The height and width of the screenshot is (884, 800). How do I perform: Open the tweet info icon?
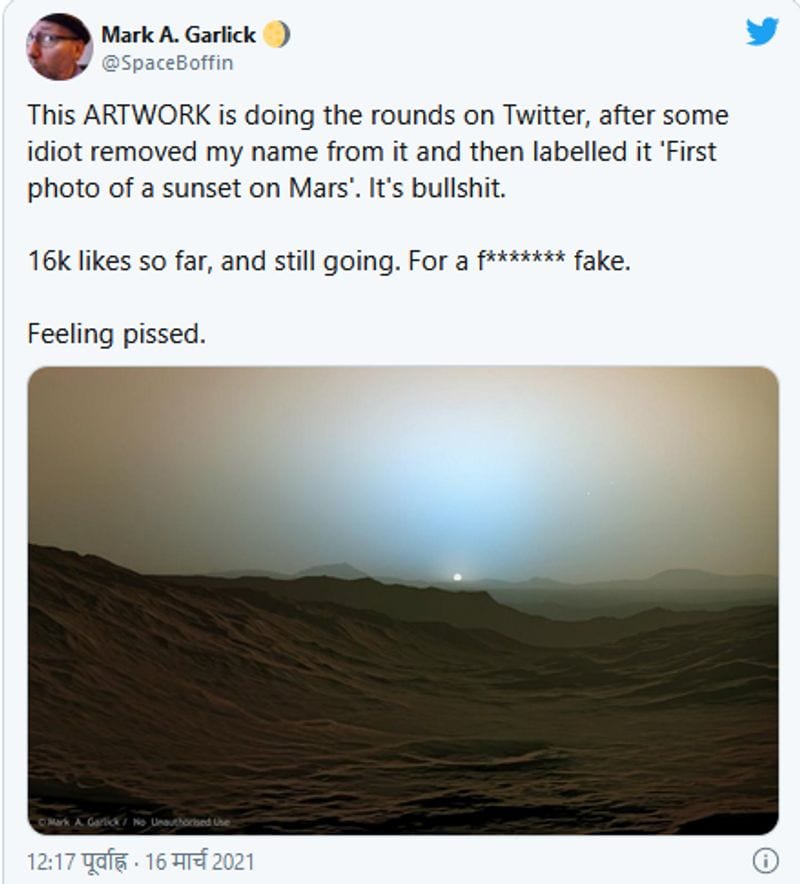pos(766,861)
